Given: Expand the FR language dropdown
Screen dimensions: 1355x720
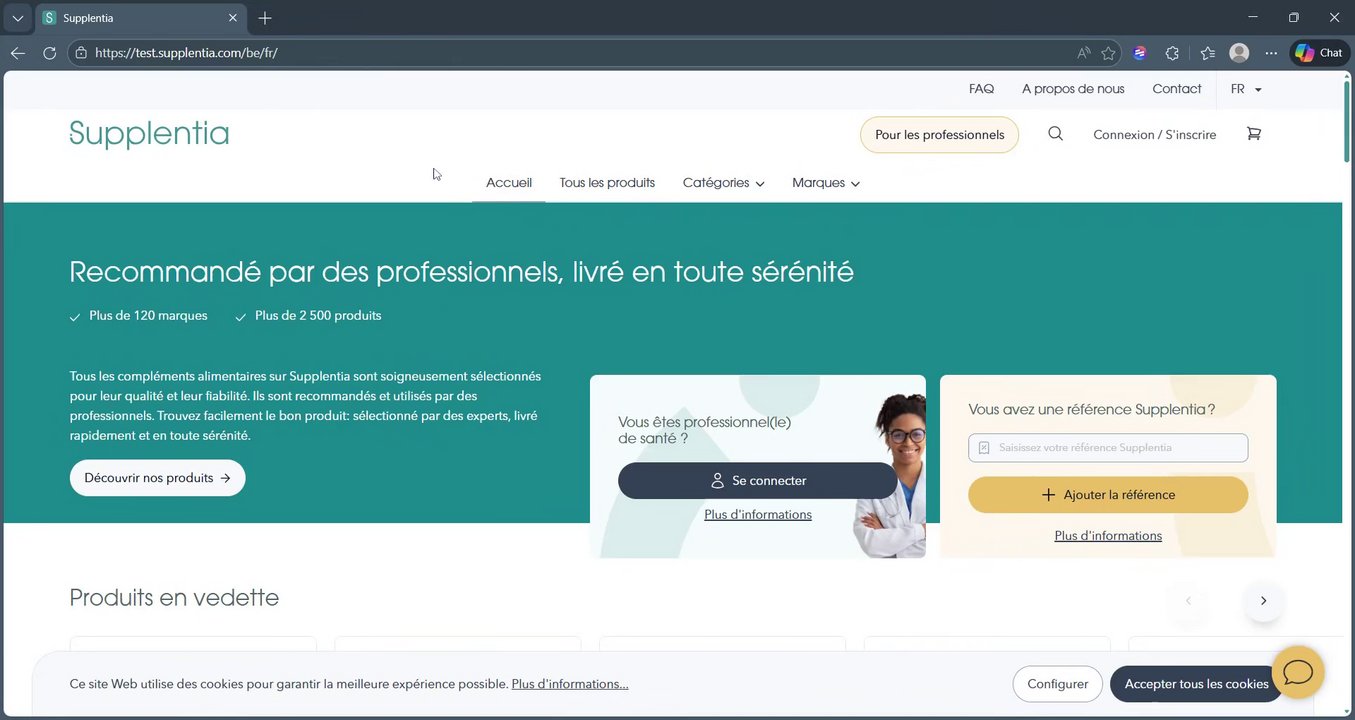Looking at the screenshot, I should [1246, 89].
